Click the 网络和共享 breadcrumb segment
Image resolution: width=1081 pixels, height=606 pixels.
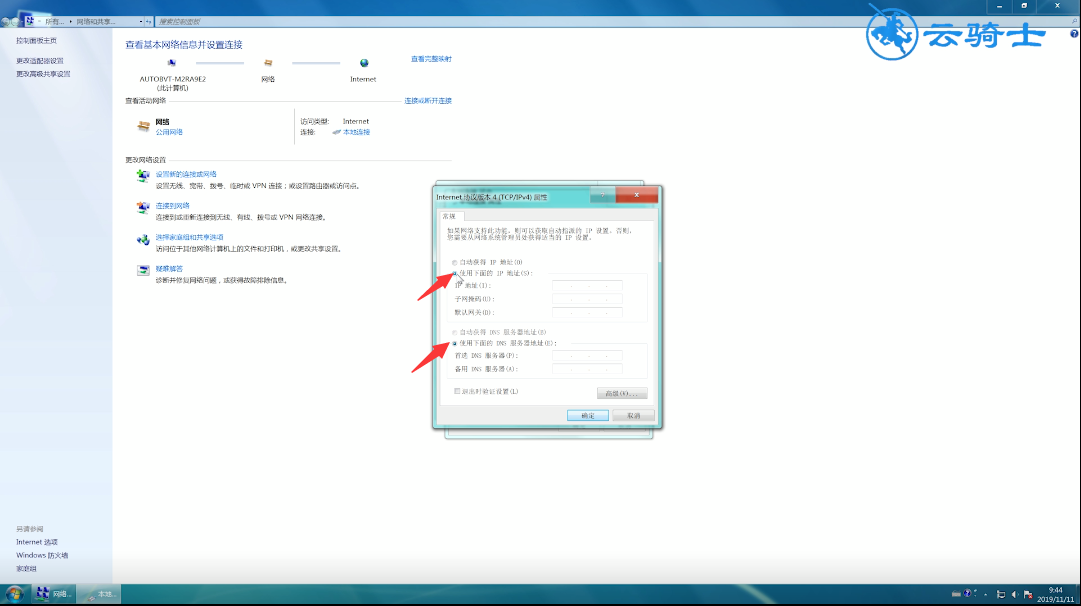click(x=96, y=21)
